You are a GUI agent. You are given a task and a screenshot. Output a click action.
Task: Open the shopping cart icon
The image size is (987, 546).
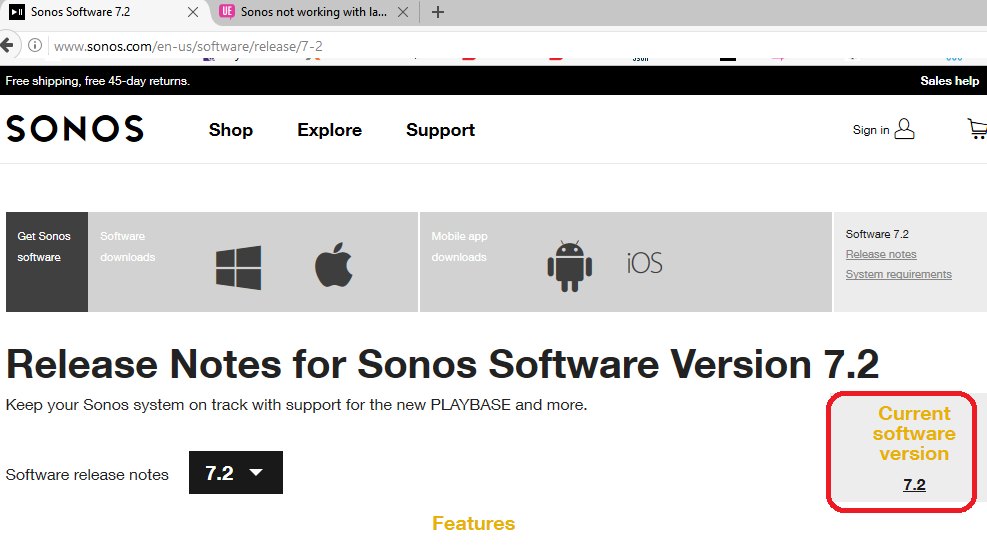[976, 129]
